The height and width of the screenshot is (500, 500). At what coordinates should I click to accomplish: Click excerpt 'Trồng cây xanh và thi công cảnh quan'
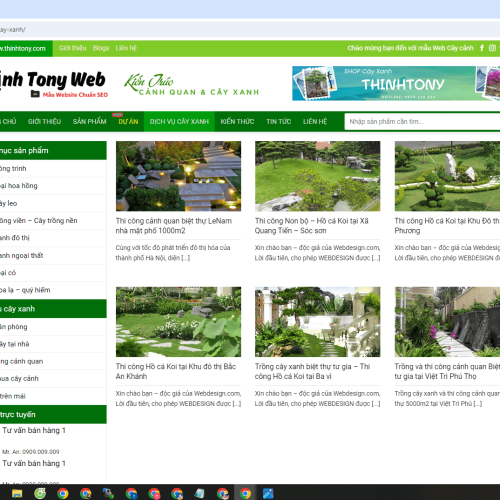pyautogui.click(x=447, y=398)
